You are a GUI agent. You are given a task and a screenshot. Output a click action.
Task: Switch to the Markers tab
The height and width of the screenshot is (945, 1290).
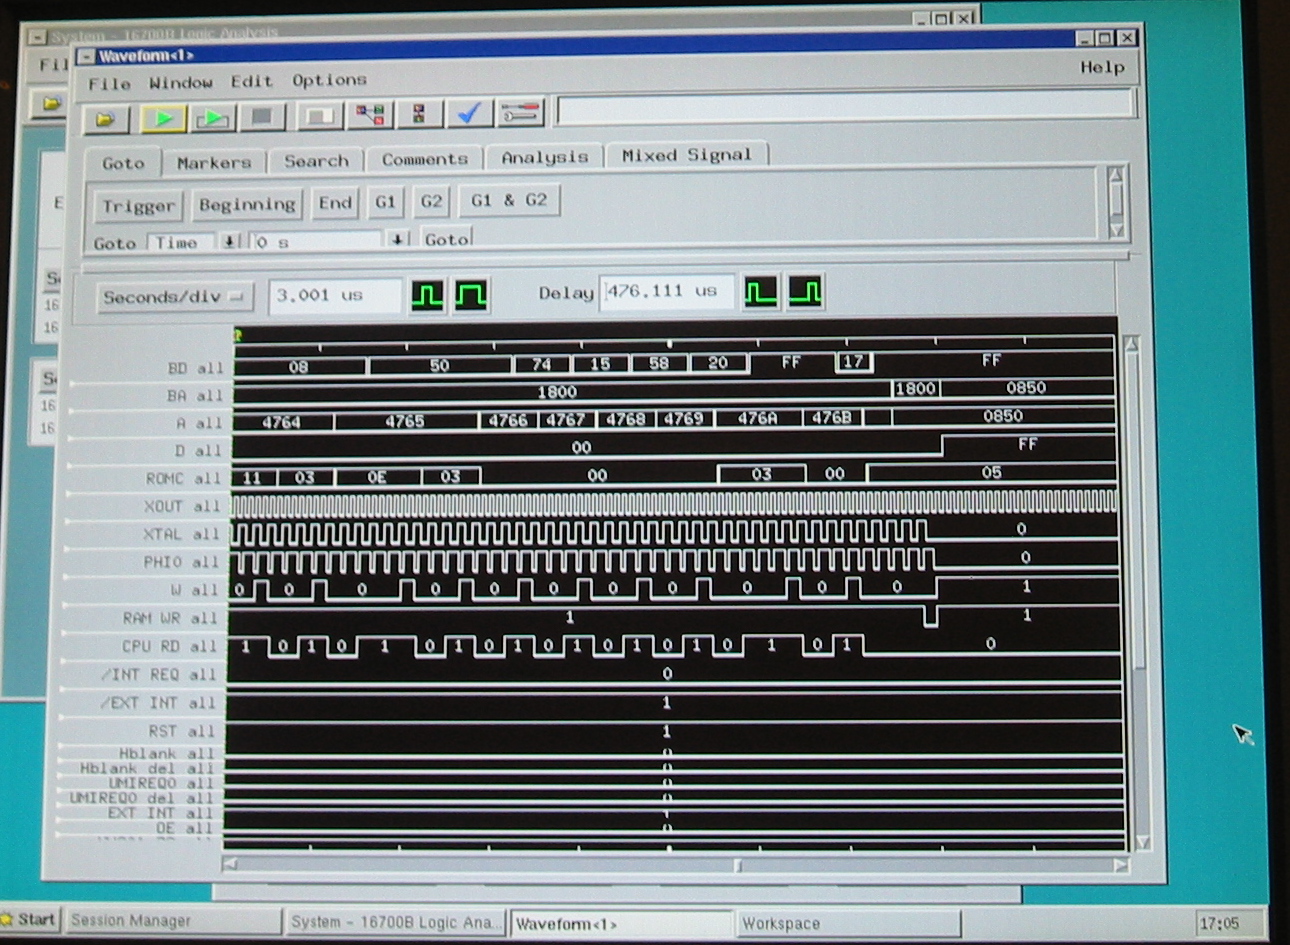point(214,162)
